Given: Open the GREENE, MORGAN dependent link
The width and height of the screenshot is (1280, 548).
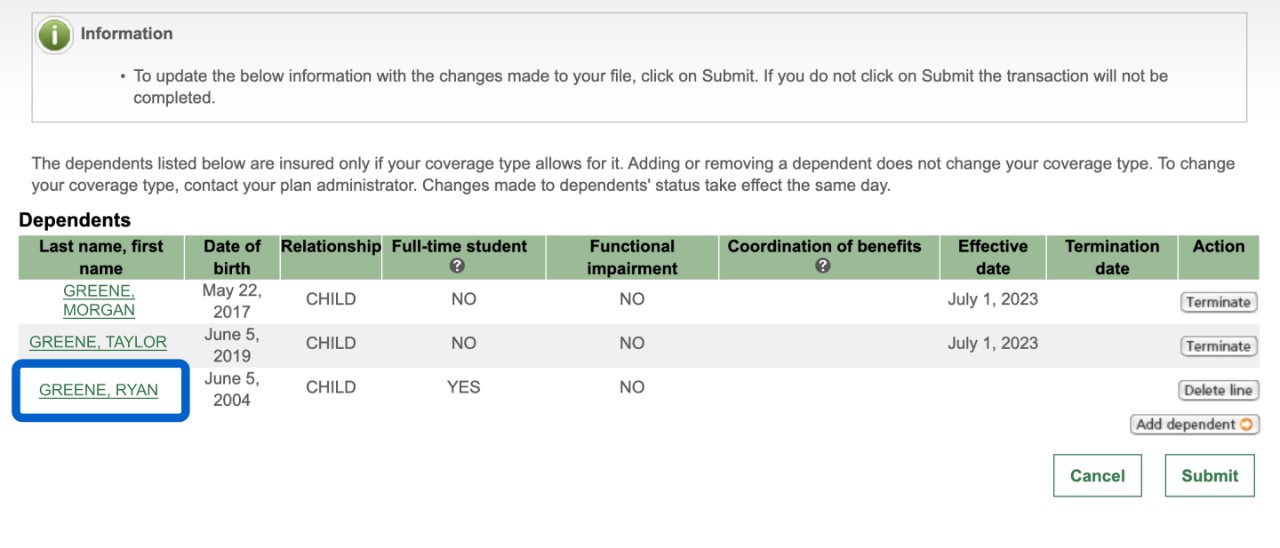Looking at the screenshot, I should pos(99,300).
